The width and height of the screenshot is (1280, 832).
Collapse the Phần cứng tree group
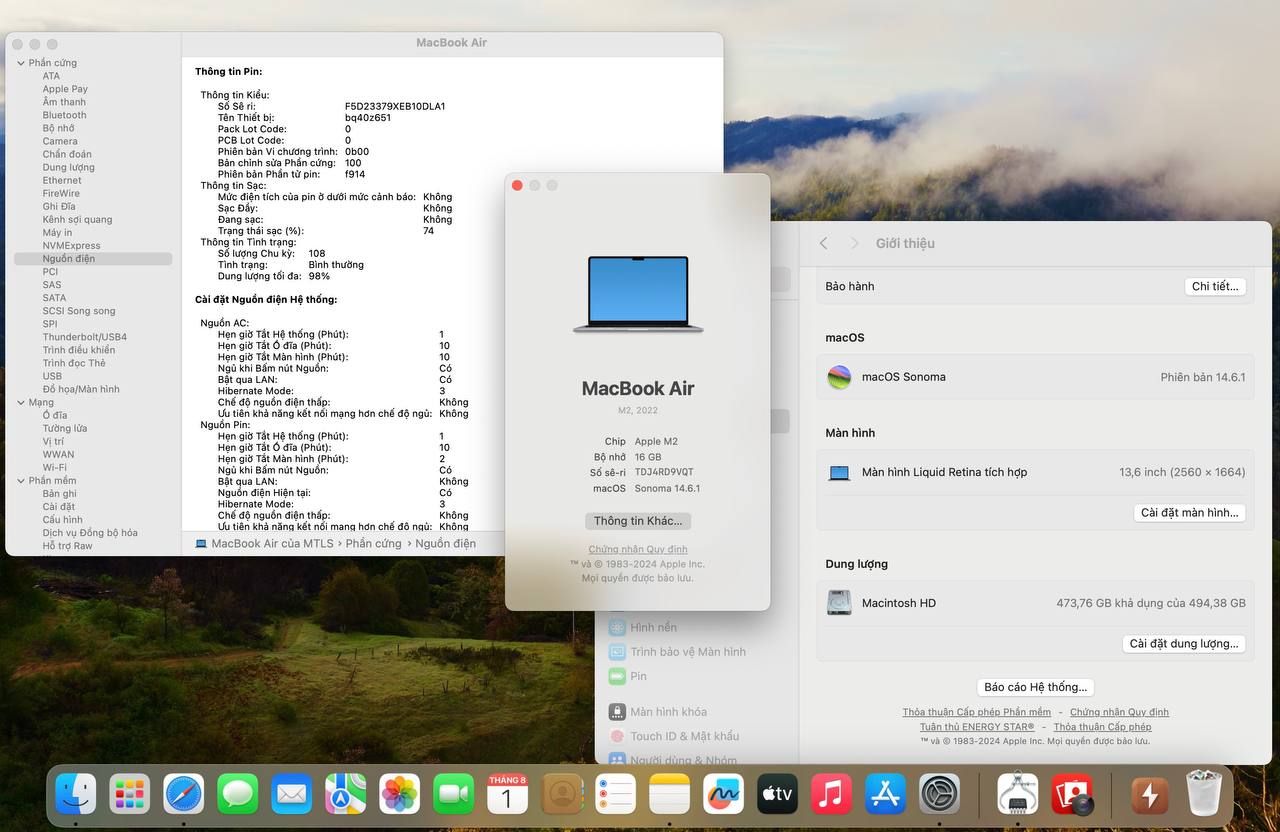20,63
